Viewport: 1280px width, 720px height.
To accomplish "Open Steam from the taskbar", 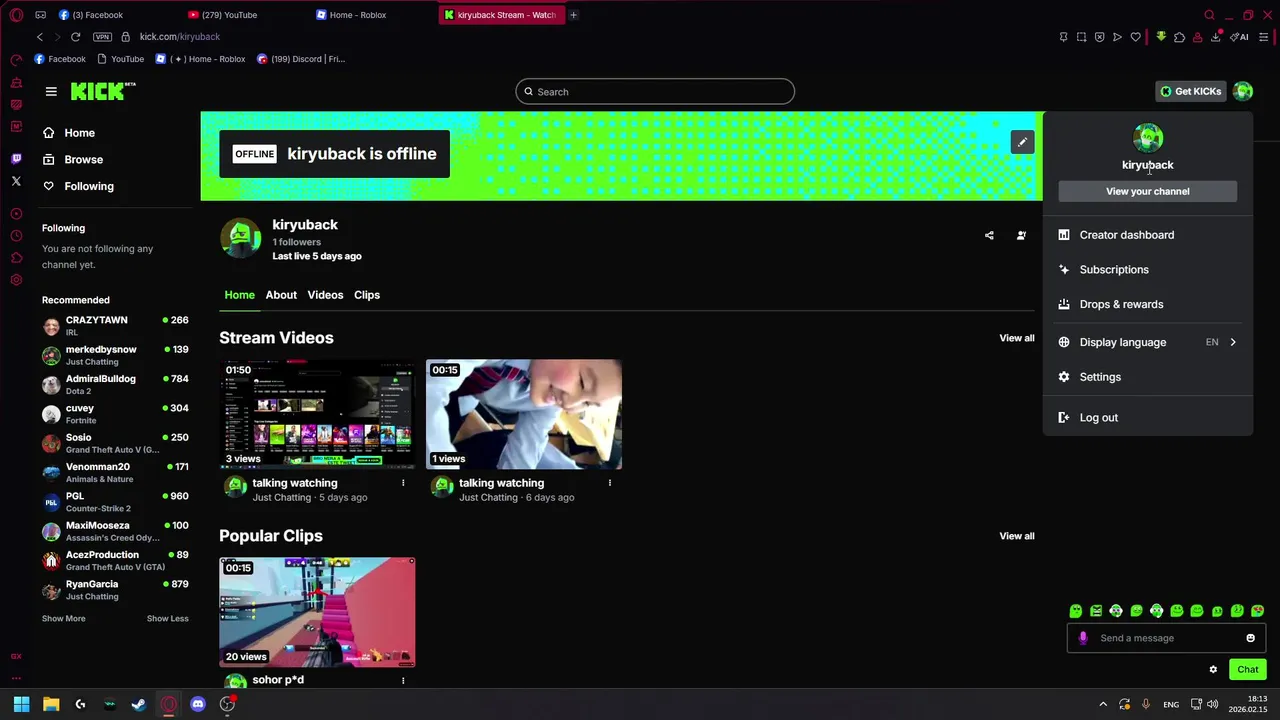I will click(x=139, y=704).
